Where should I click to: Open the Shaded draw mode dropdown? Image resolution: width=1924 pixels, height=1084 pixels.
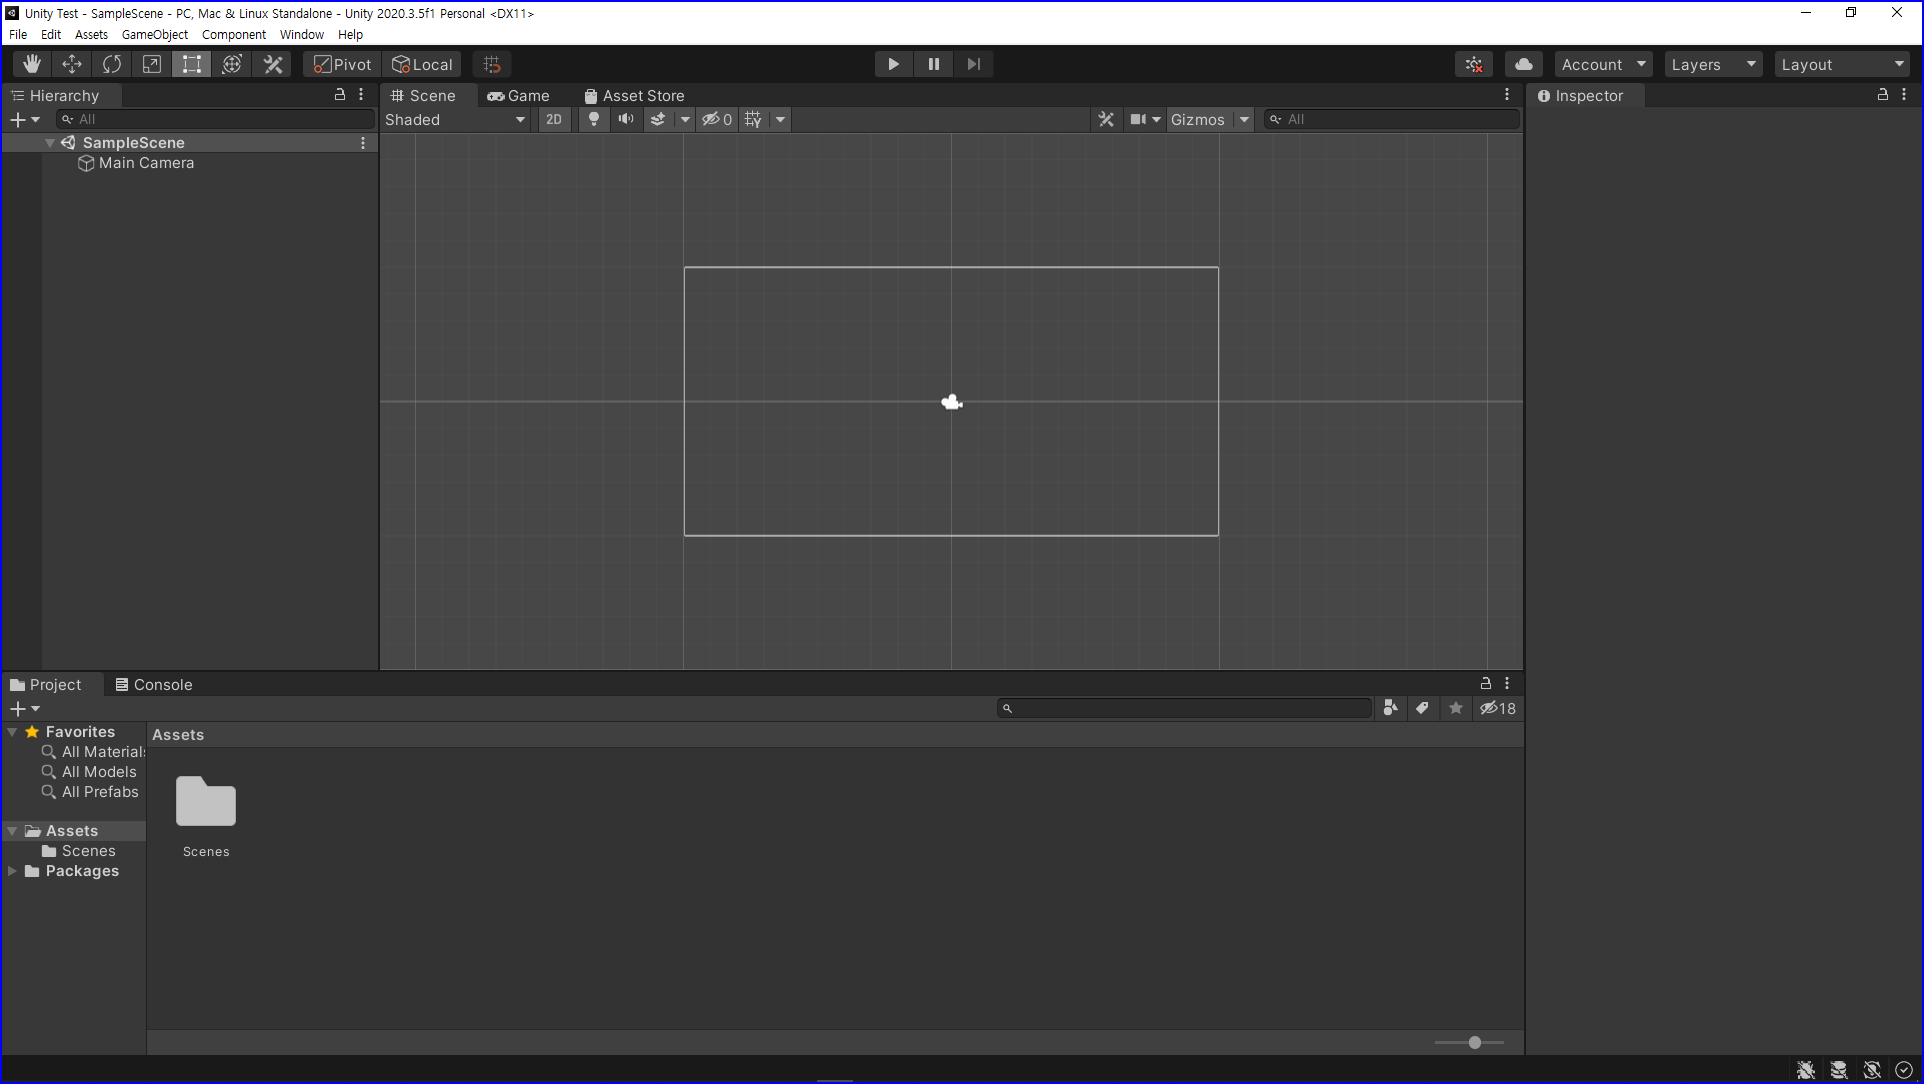(456, 119)
